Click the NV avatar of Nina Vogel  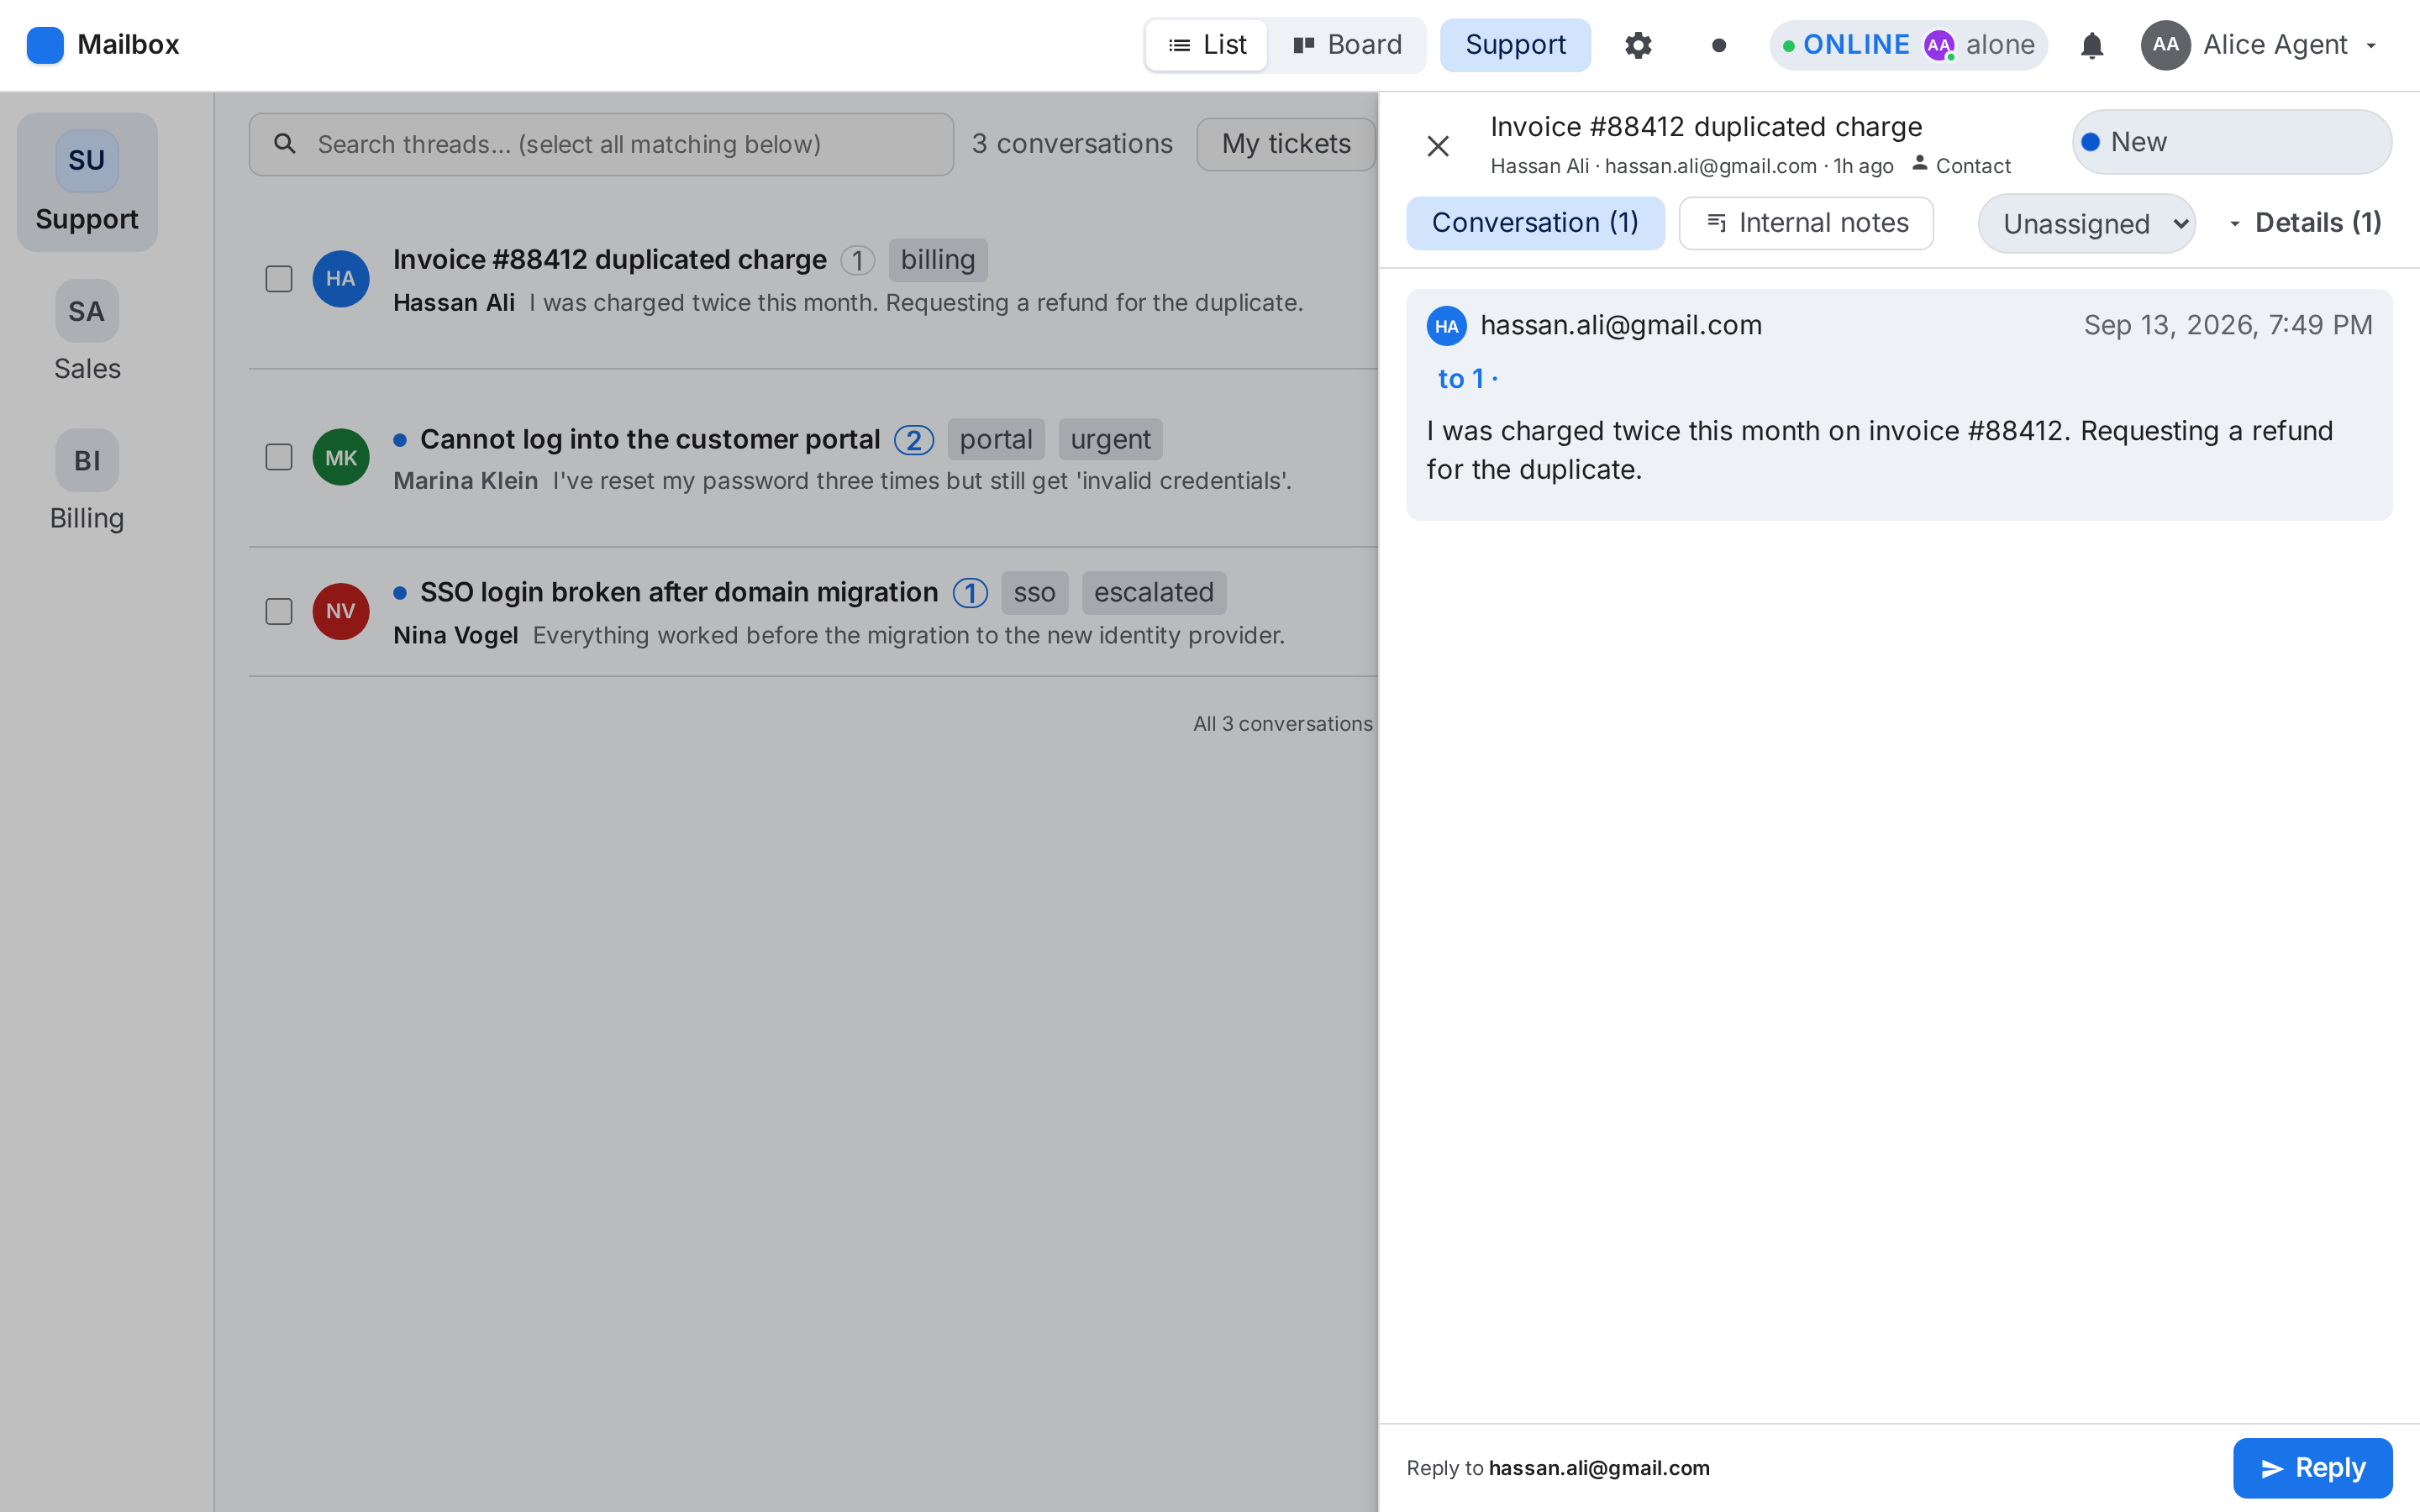point(340,611)
